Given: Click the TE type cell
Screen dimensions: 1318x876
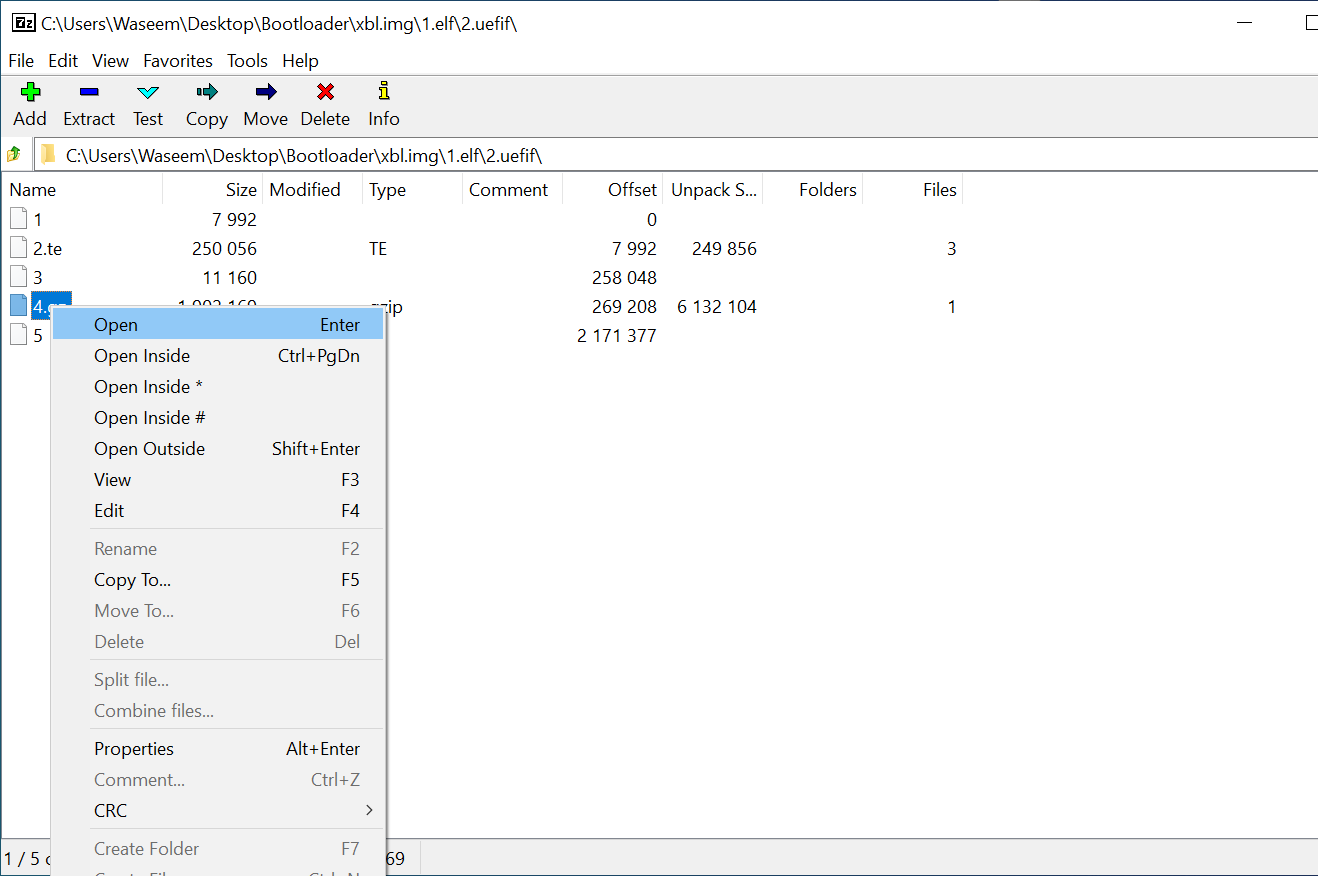Looking at the screenshot, I should pyautogui.click(x=378, y=248).
